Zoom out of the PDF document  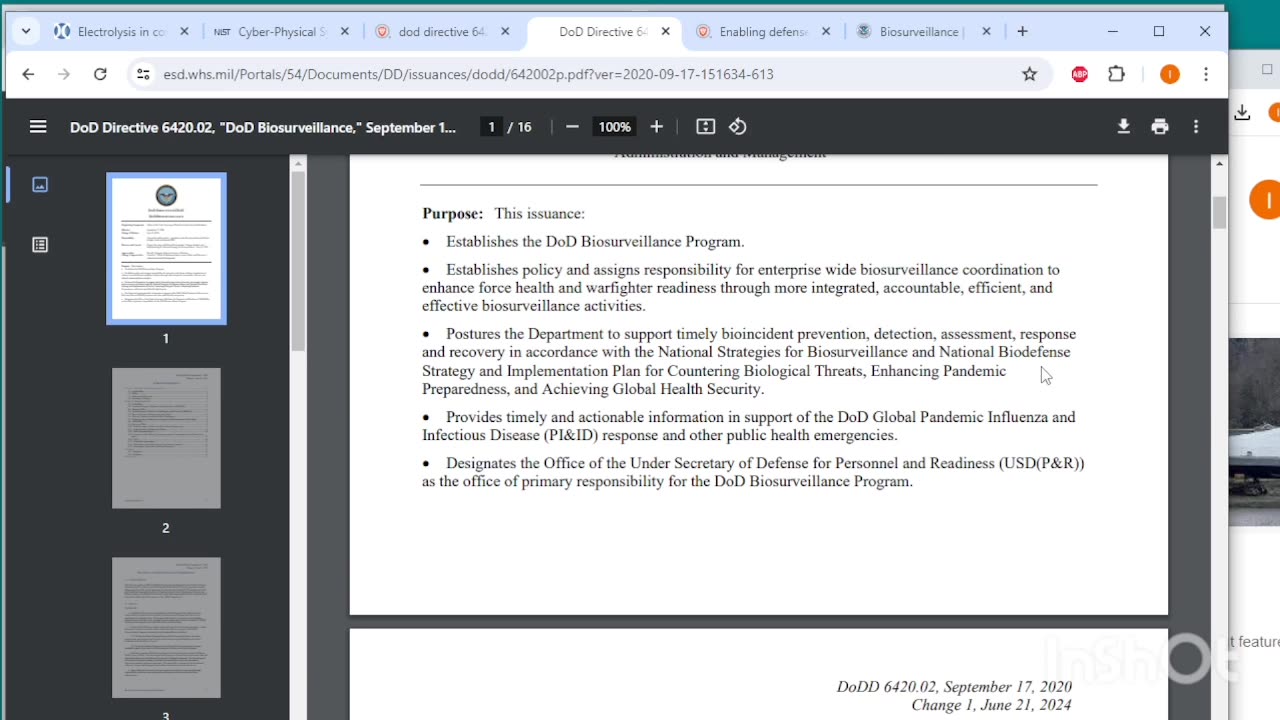pyautogui.click(x=572, y=127)
